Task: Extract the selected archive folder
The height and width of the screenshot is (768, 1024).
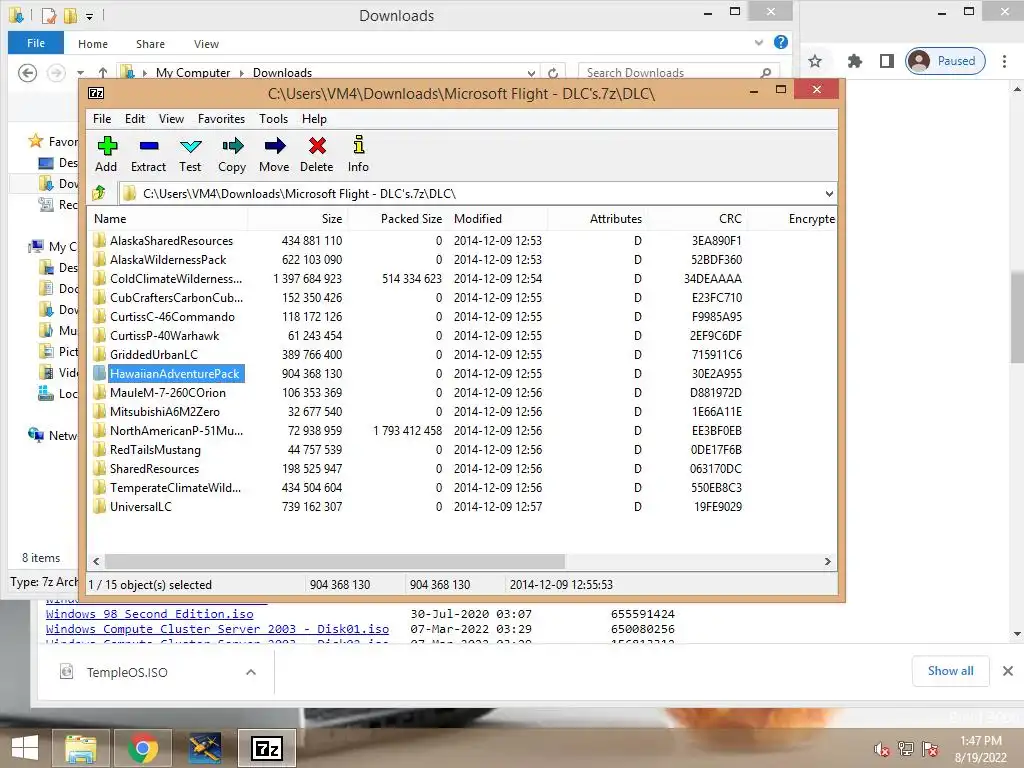Action: pyautogui.click(x=148, y=154)
